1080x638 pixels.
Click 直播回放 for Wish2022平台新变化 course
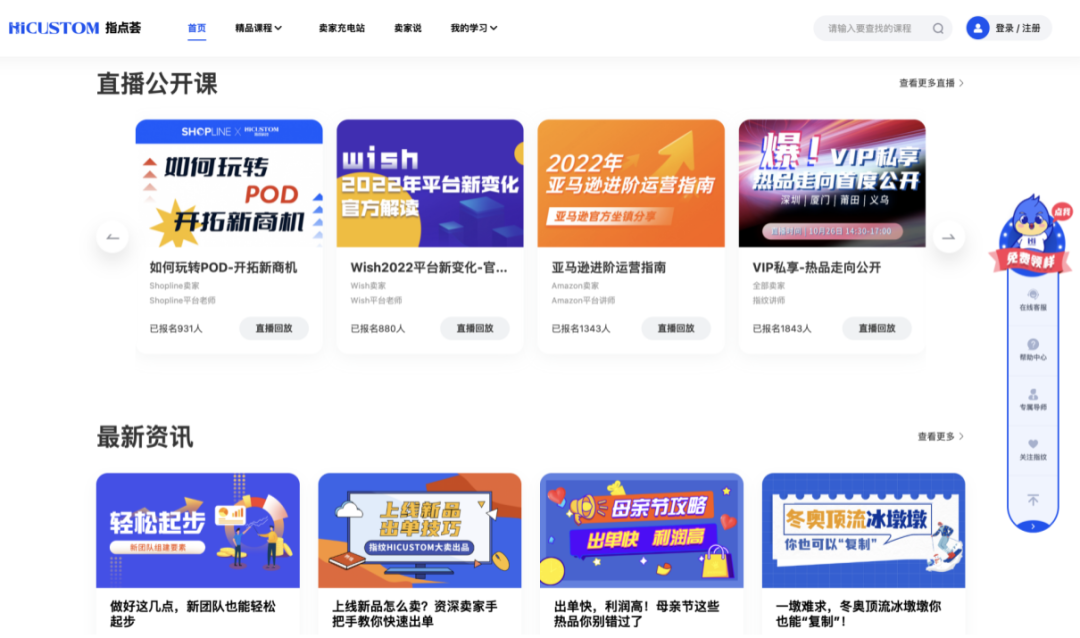click(475, 328)
